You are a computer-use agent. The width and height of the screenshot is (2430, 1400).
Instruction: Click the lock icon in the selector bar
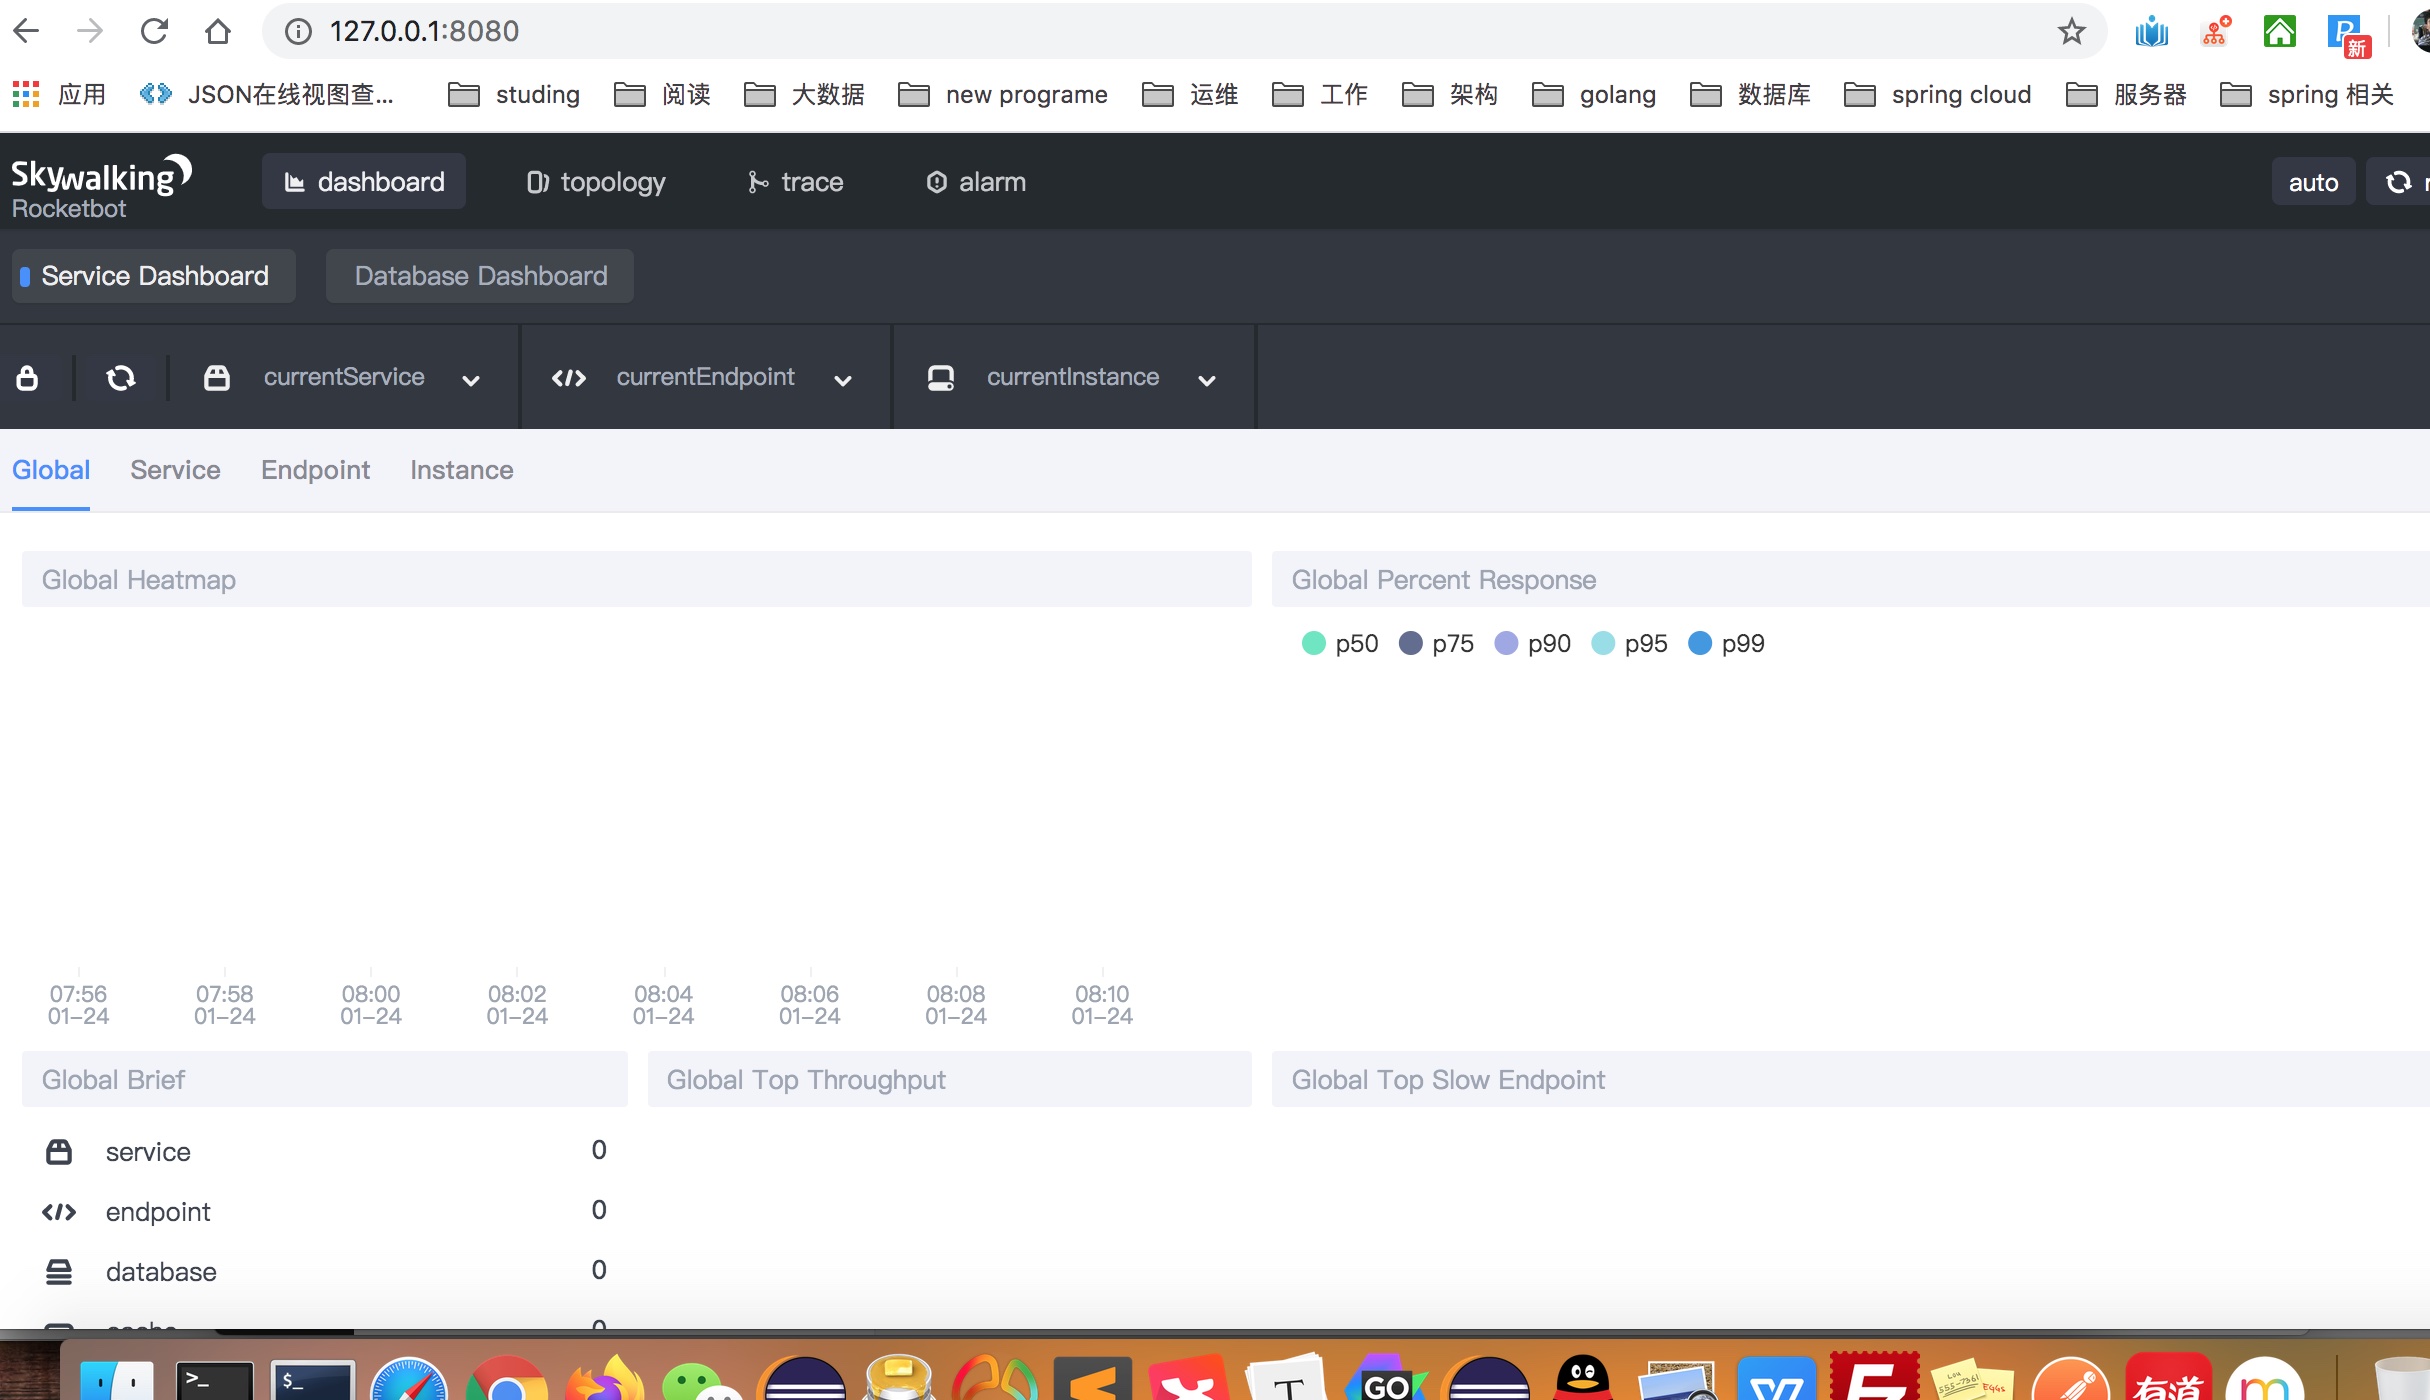point(27,378)
